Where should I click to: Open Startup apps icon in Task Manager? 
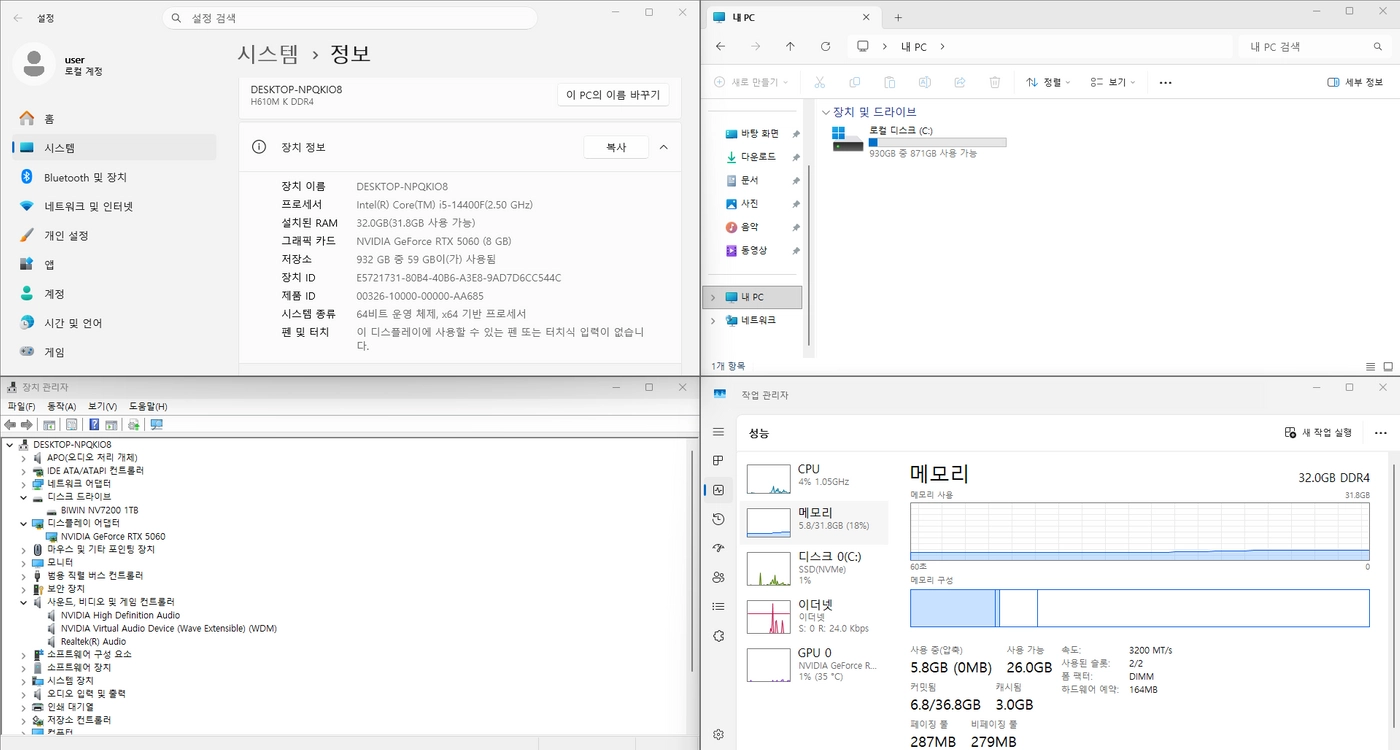[x=718, y=548]
